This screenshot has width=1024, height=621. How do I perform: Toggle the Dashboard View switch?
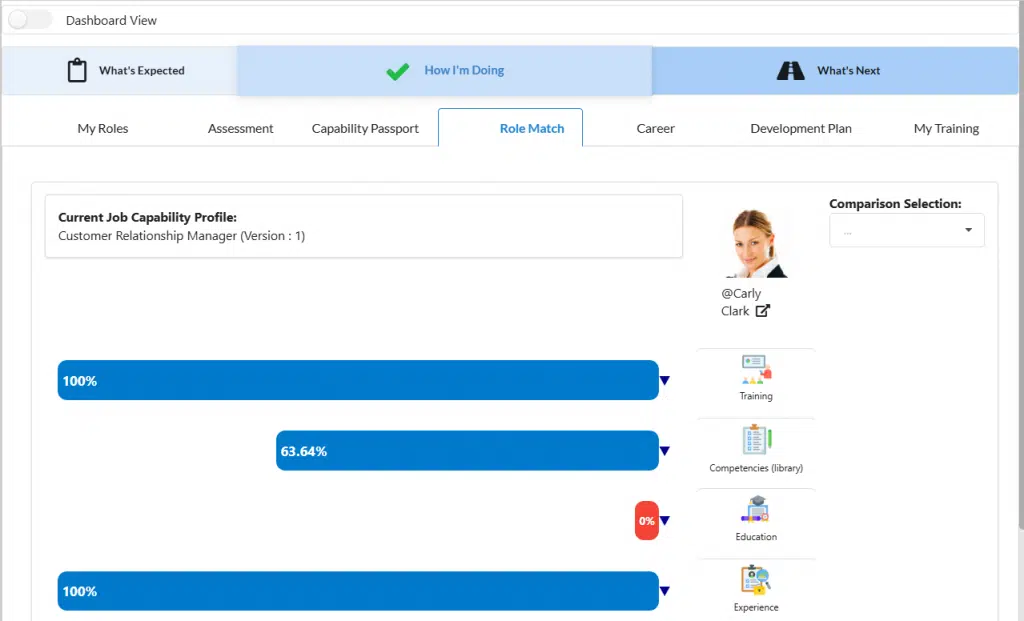pos(29,20)
